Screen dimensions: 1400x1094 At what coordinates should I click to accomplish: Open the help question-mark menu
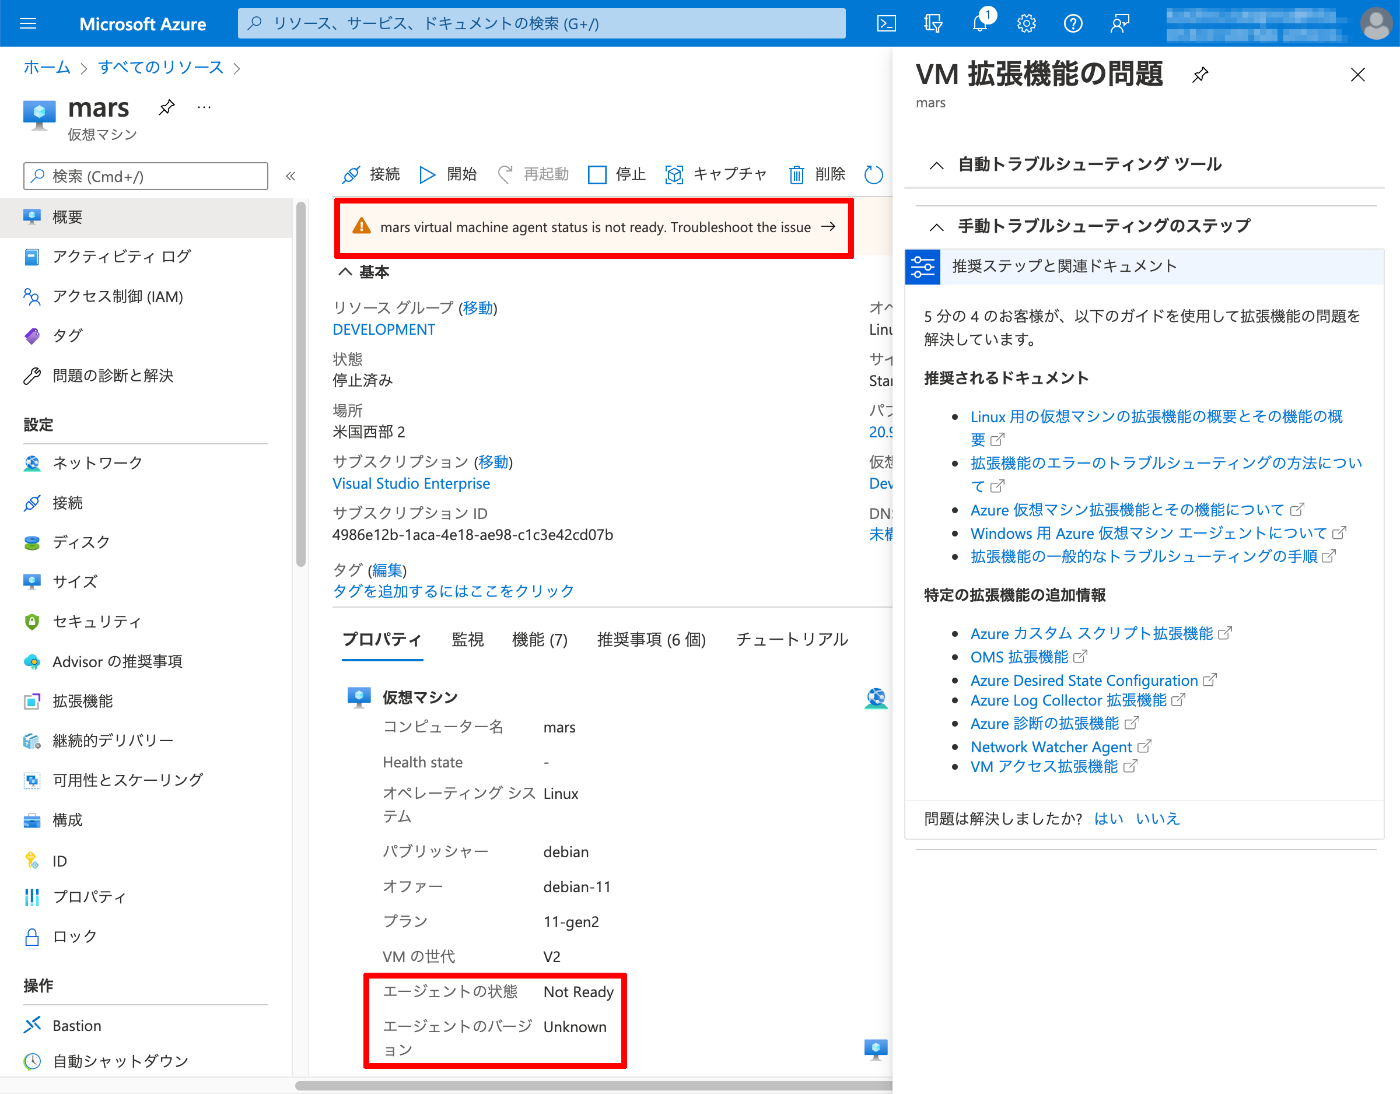pyautogui.click(x=1073, y=23)
